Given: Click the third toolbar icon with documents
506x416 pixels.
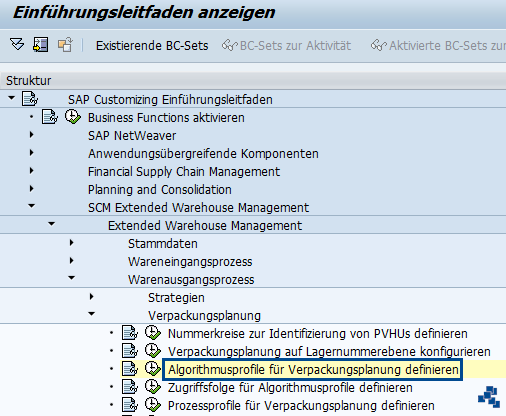Looking at the screenshot, I should 65,45.
